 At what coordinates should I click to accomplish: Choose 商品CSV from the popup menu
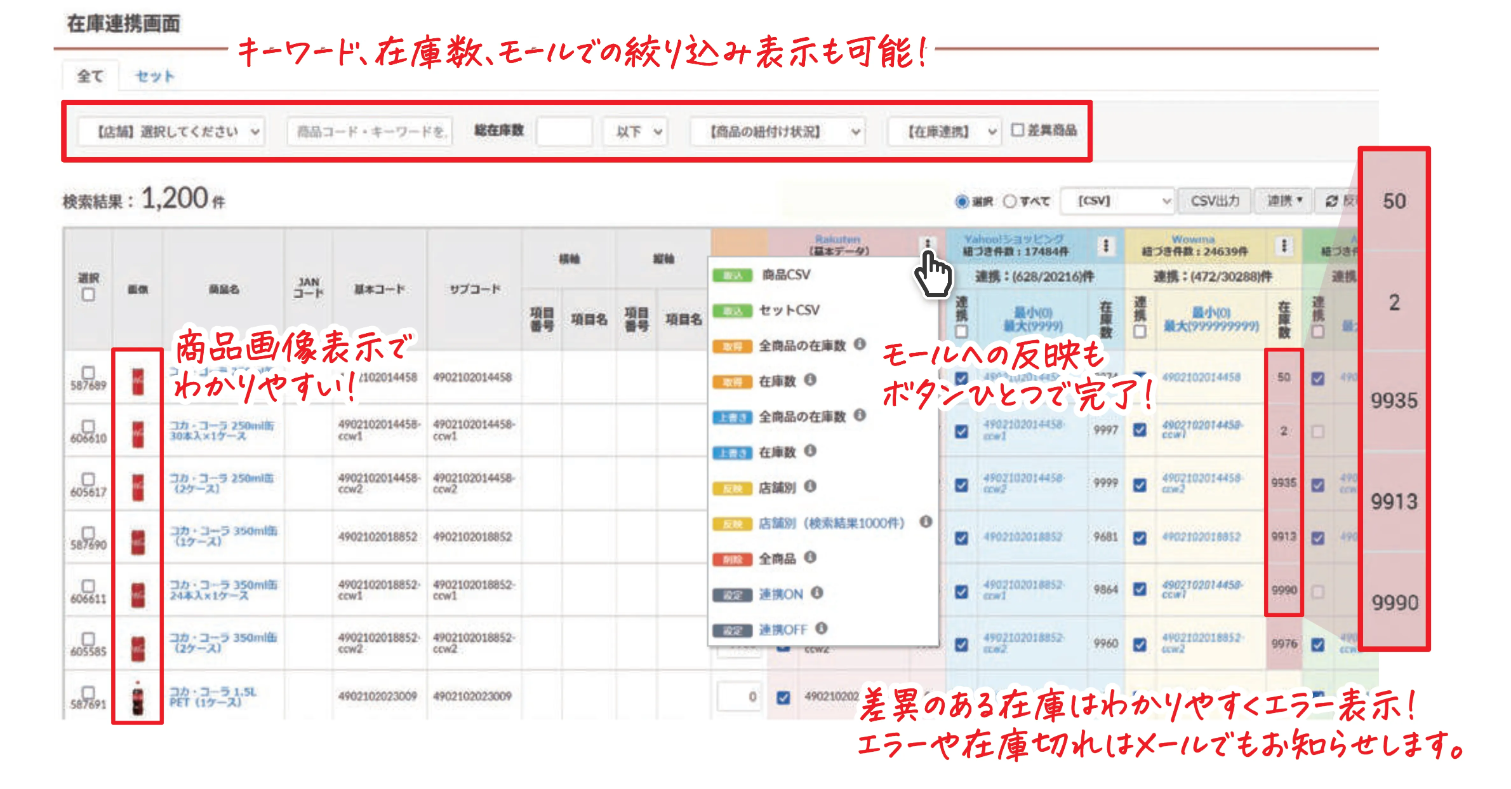click(x=786, y=274)
